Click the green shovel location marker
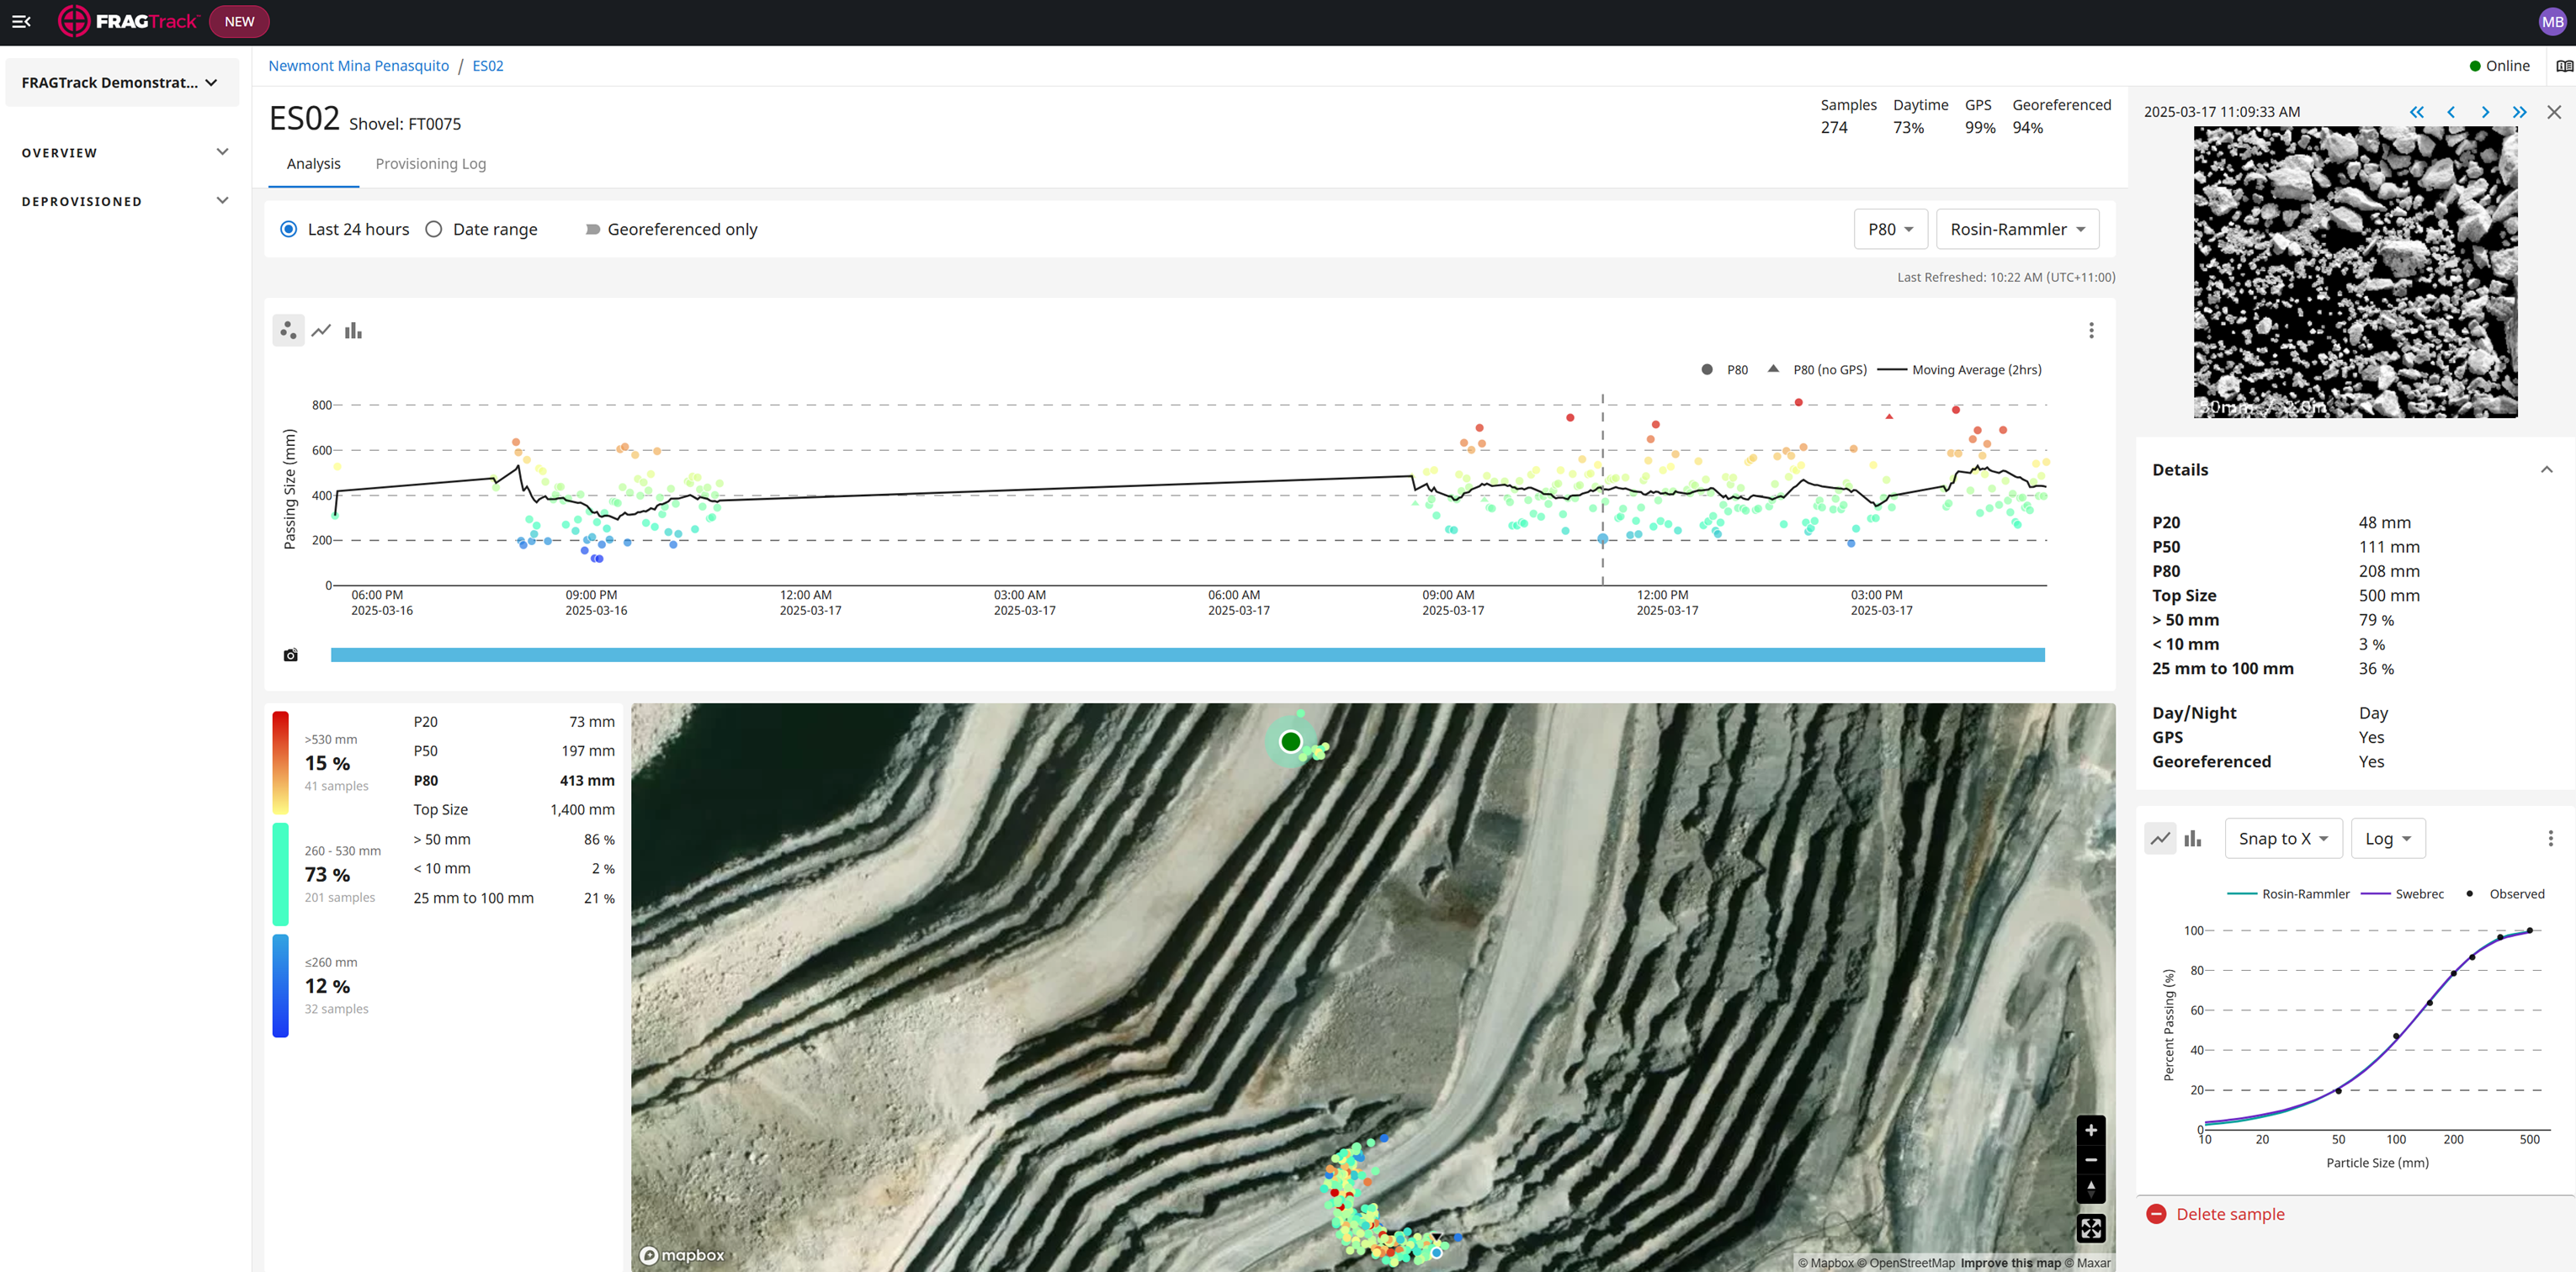This screenshot has width=2576, height=1272. [1290, 742]
